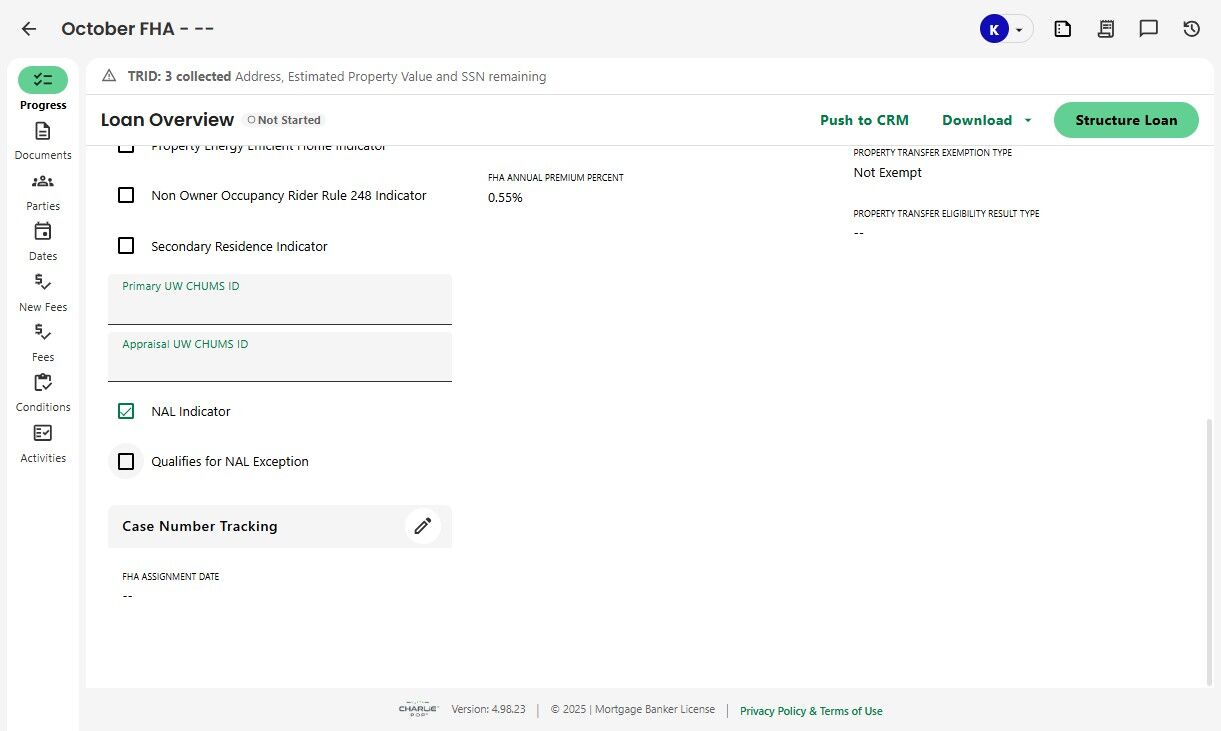Screen dimensions: 1221x731
Task: Open the user avatar K dropdown
Action: (x=1005, y=29)
